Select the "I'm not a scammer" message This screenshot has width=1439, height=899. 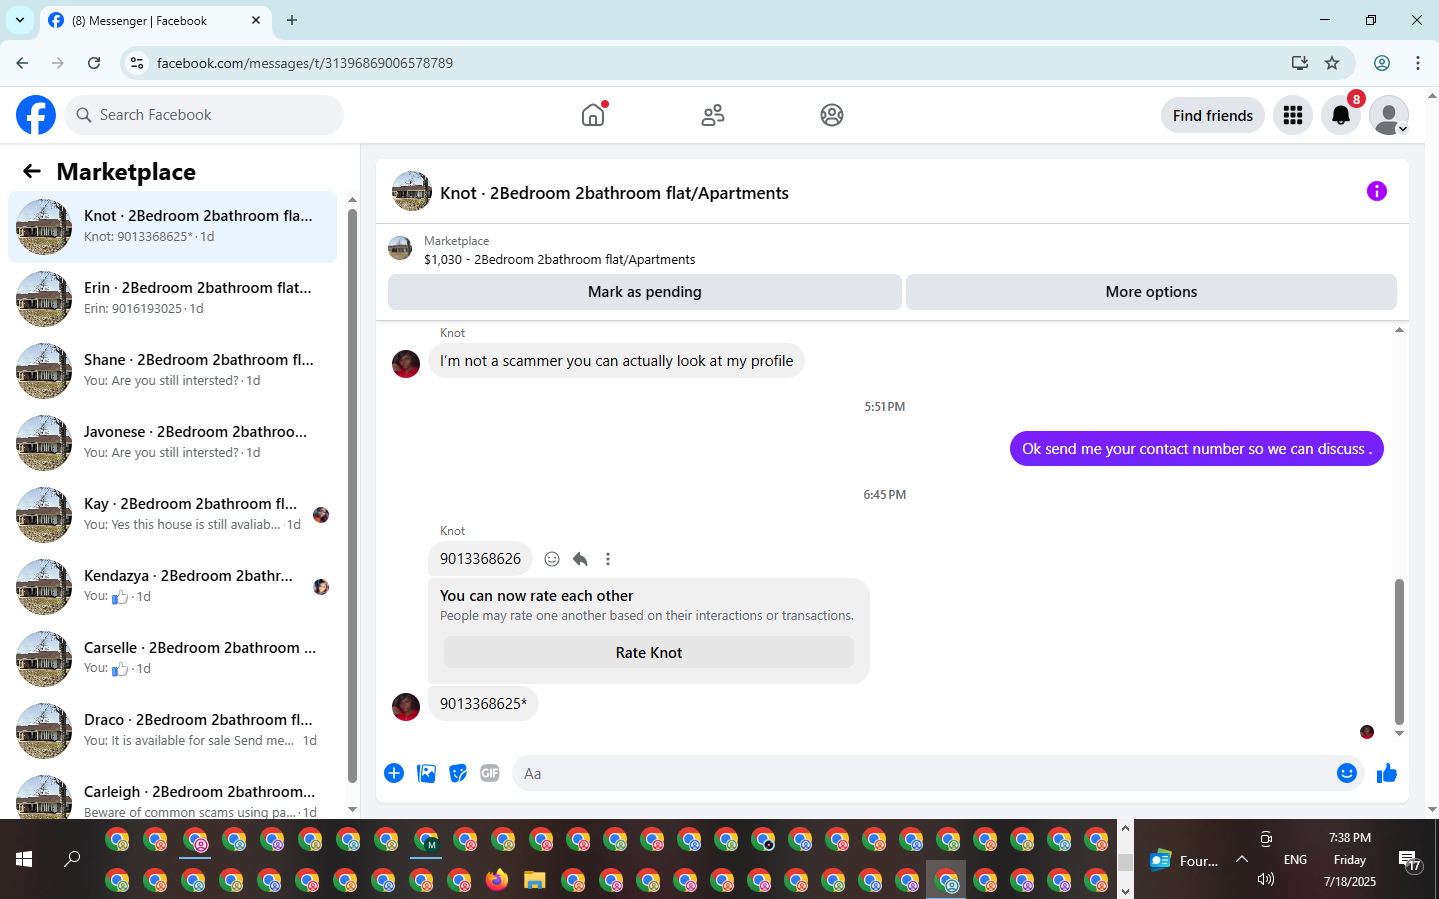tap(616, 361)
